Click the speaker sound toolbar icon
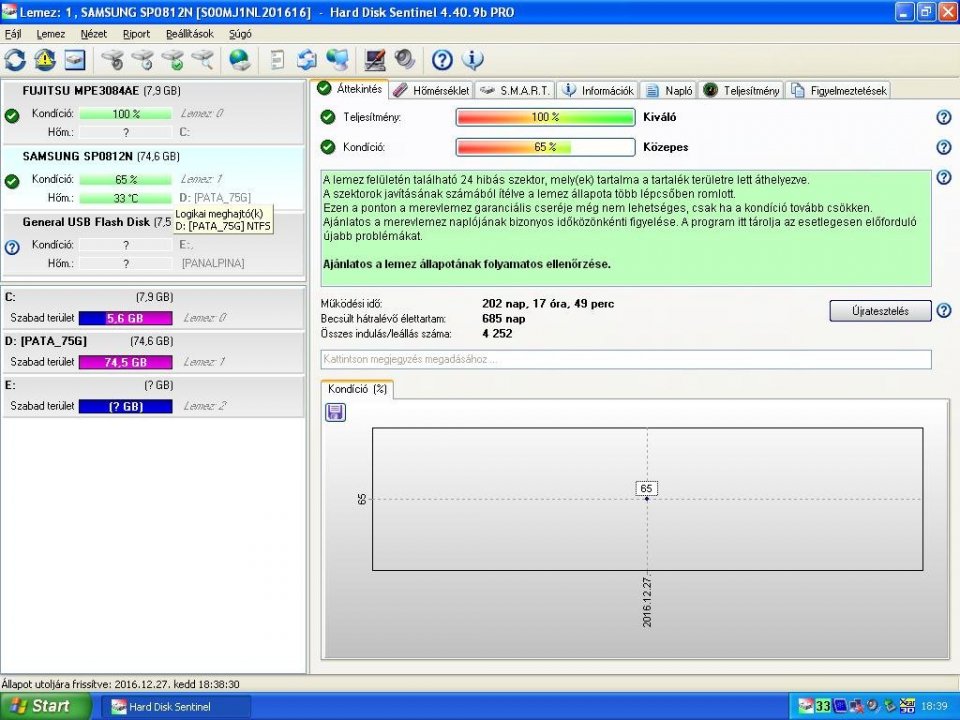 tap(405, 60)
